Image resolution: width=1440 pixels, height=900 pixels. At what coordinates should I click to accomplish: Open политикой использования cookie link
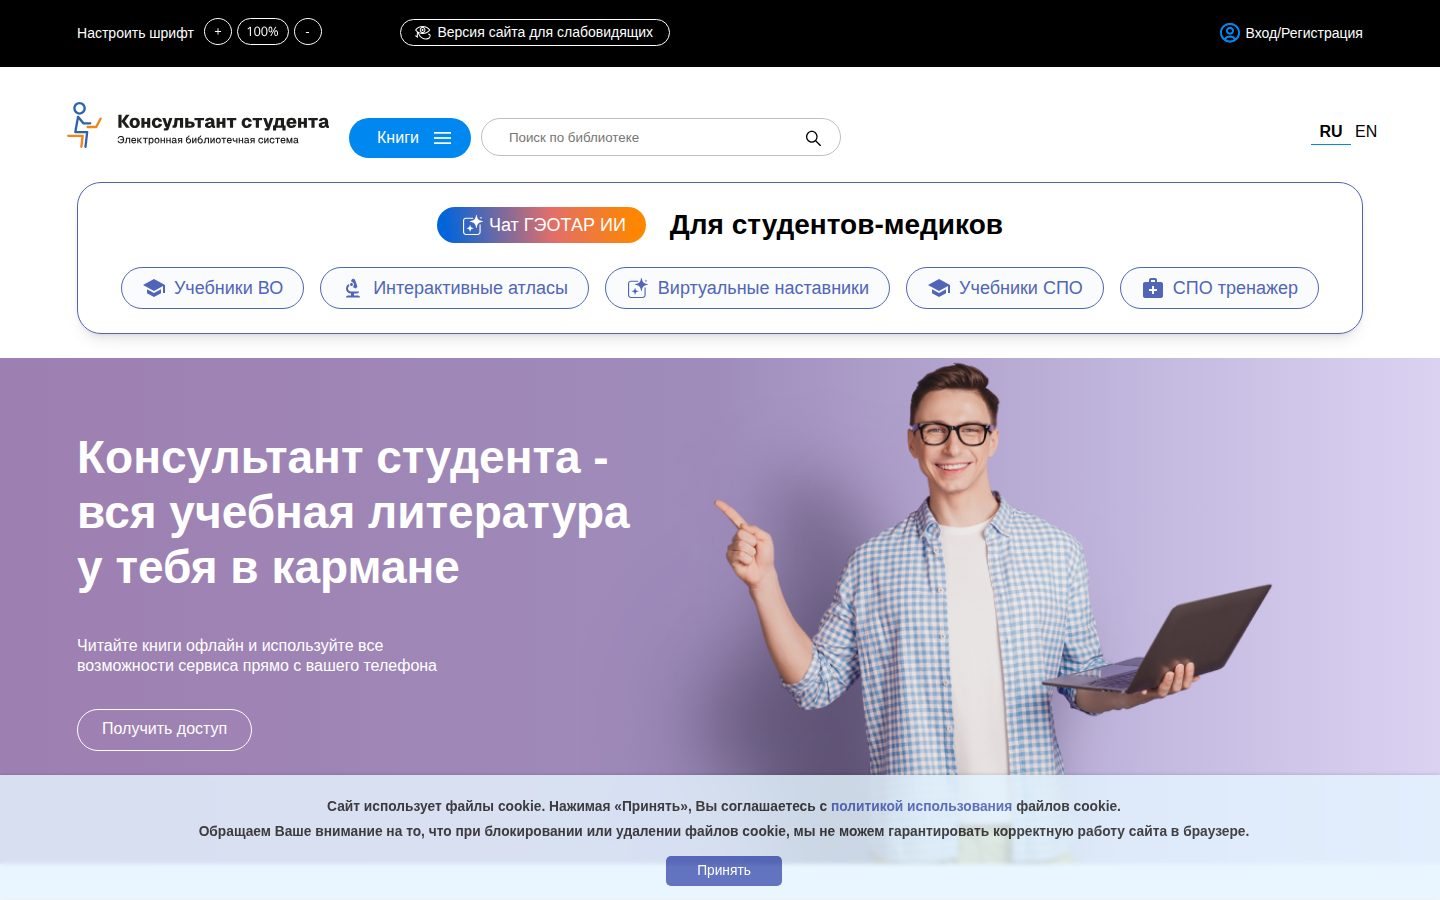click(x=921, y=806)
